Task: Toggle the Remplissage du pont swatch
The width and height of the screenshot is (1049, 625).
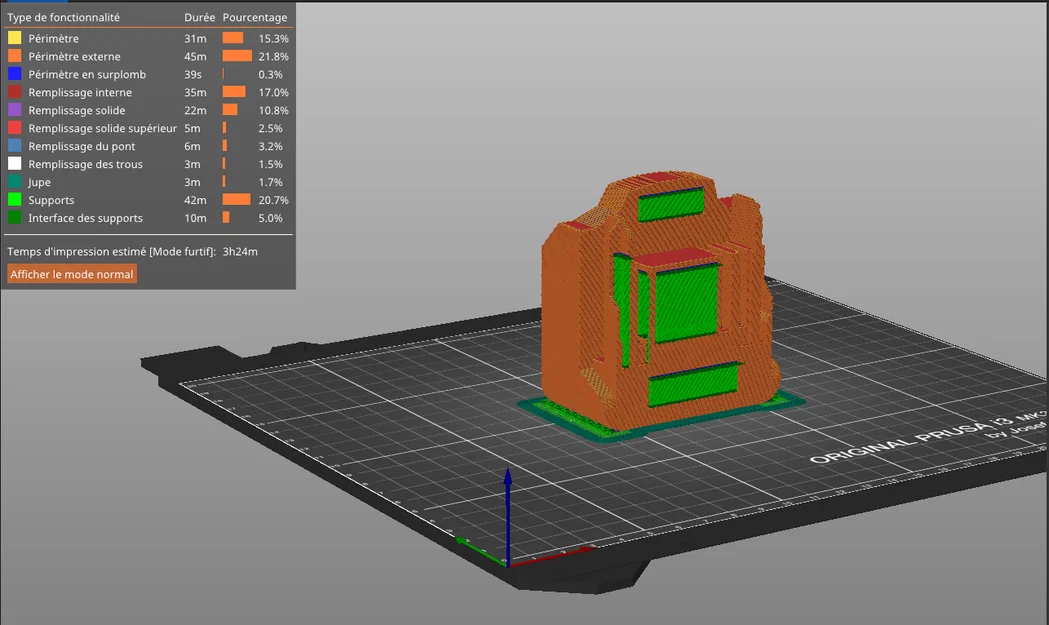Action: point(15,146)
